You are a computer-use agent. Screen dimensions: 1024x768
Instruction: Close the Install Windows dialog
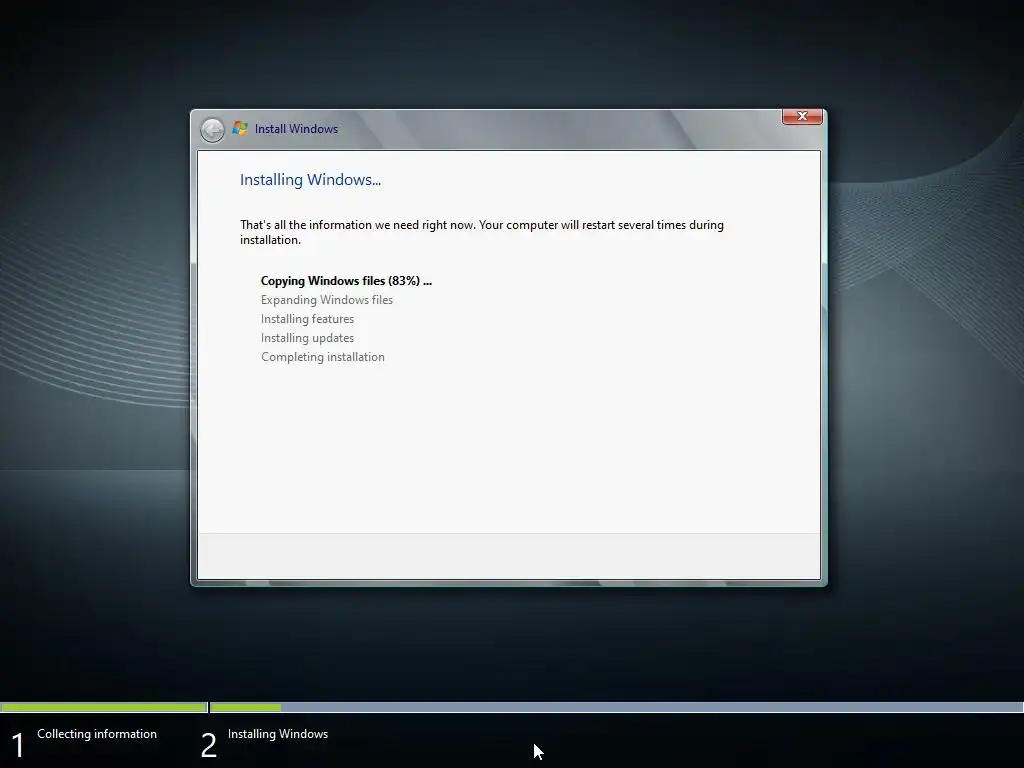click(802, 116)
